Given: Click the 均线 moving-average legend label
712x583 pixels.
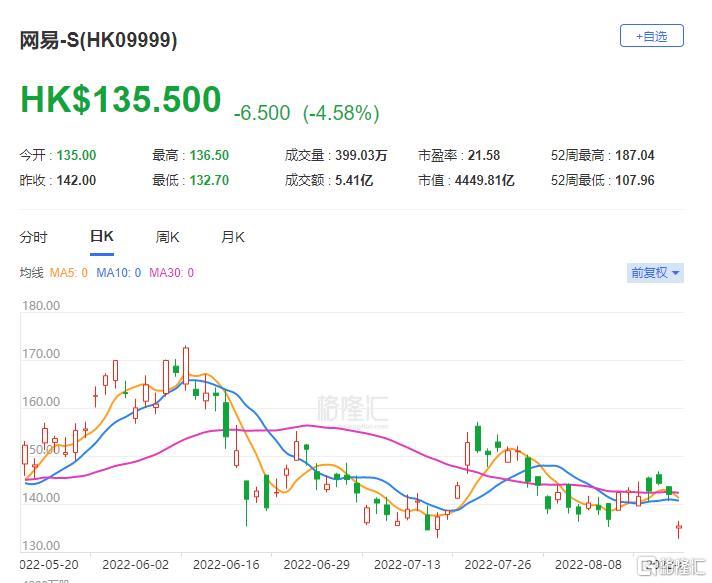Looking at the screenshot, I should pos(31,273).
